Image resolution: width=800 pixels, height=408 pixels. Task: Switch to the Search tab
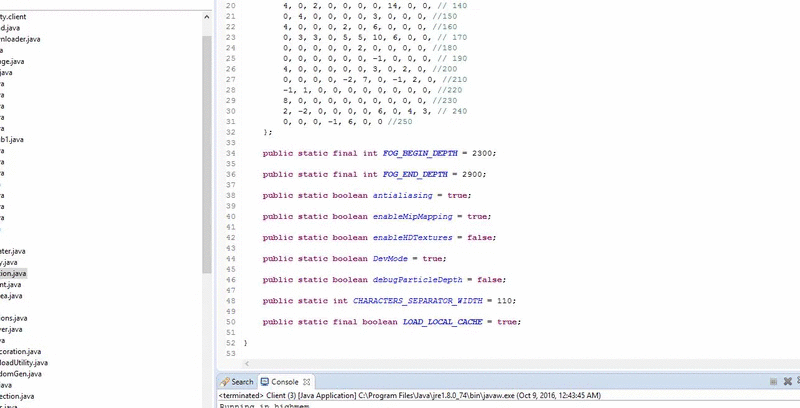237,381
